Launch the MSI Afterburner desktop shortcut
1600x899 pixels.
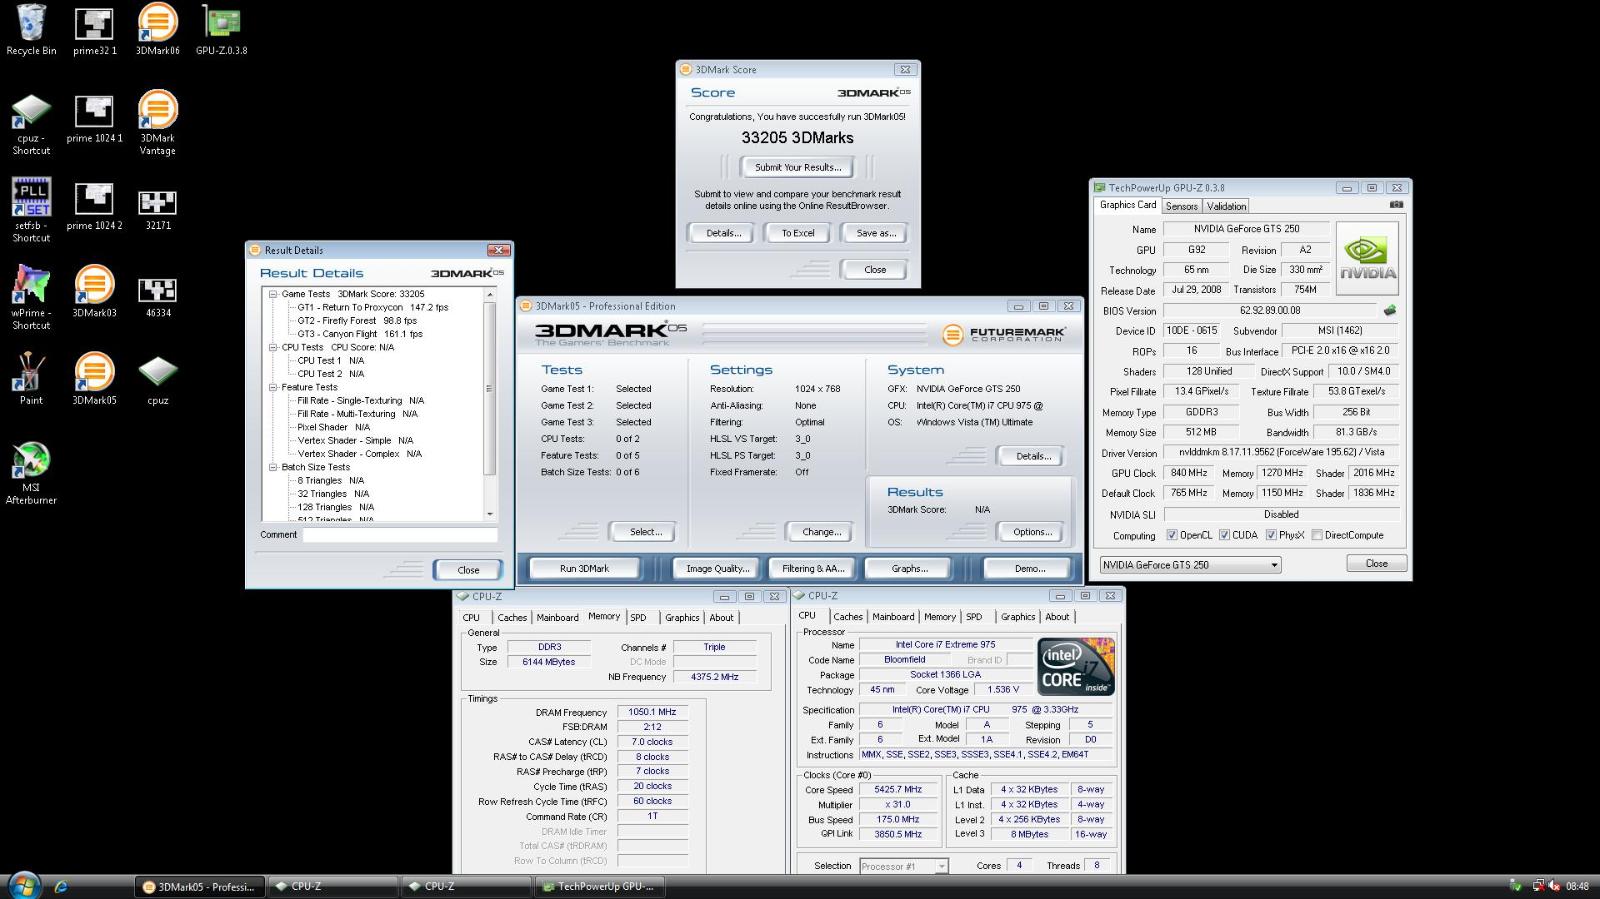31,473
